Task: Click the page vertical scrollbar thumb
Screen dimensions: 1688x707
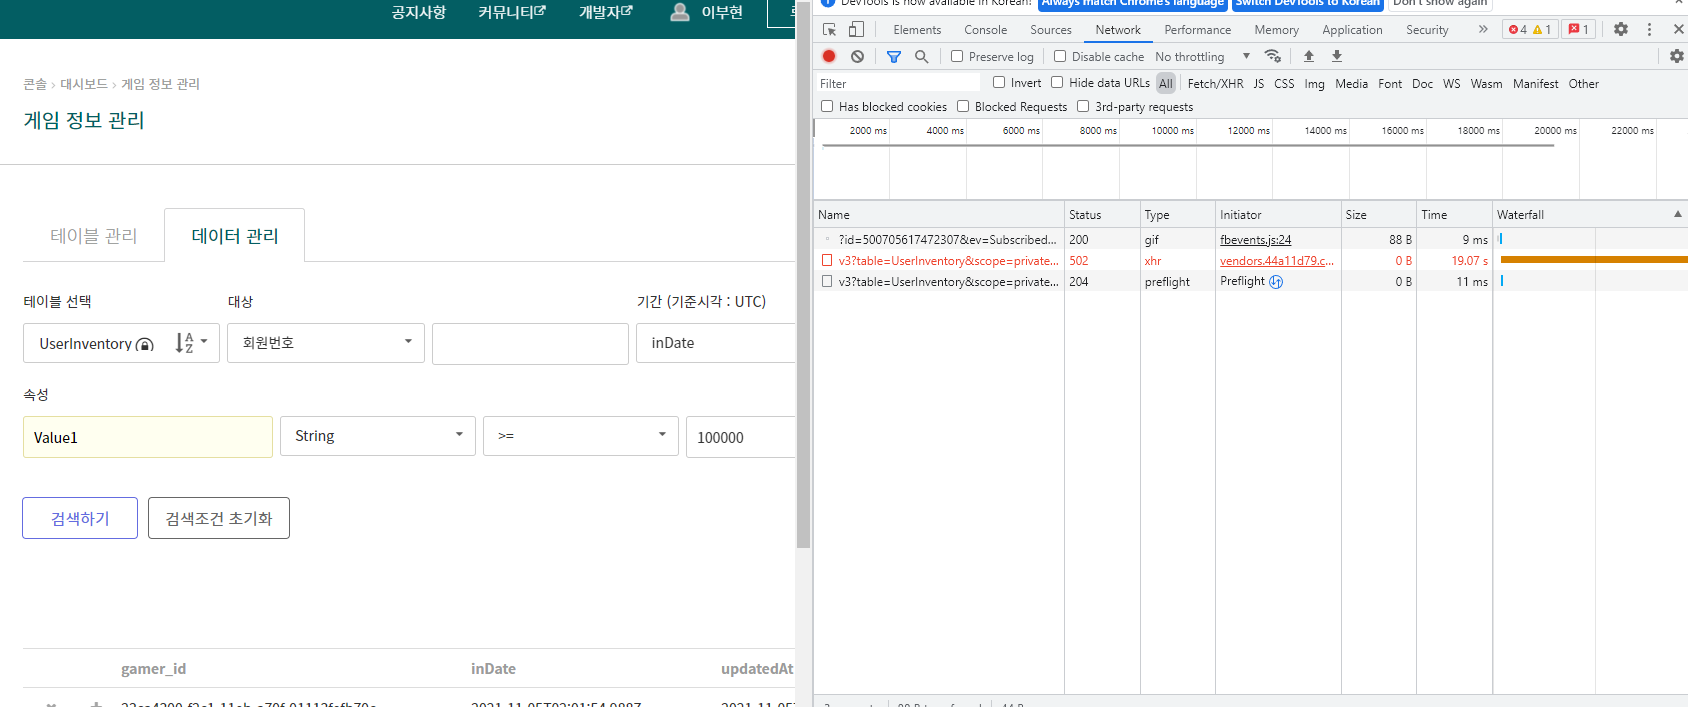Action: click(803, 275)
